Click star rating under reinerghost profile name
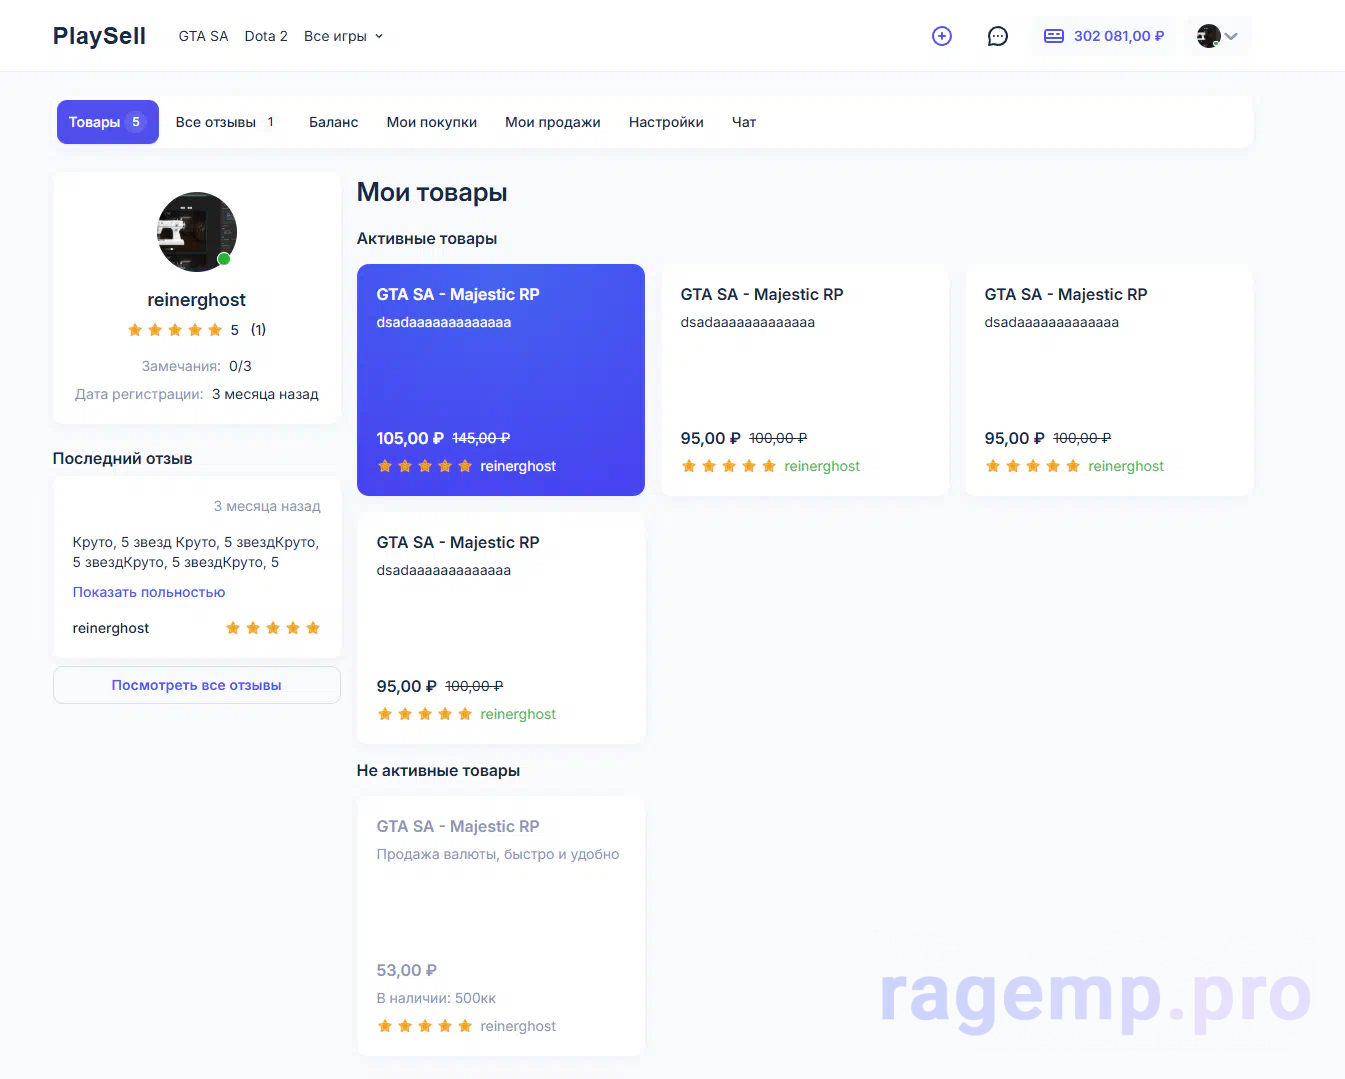 175,330
